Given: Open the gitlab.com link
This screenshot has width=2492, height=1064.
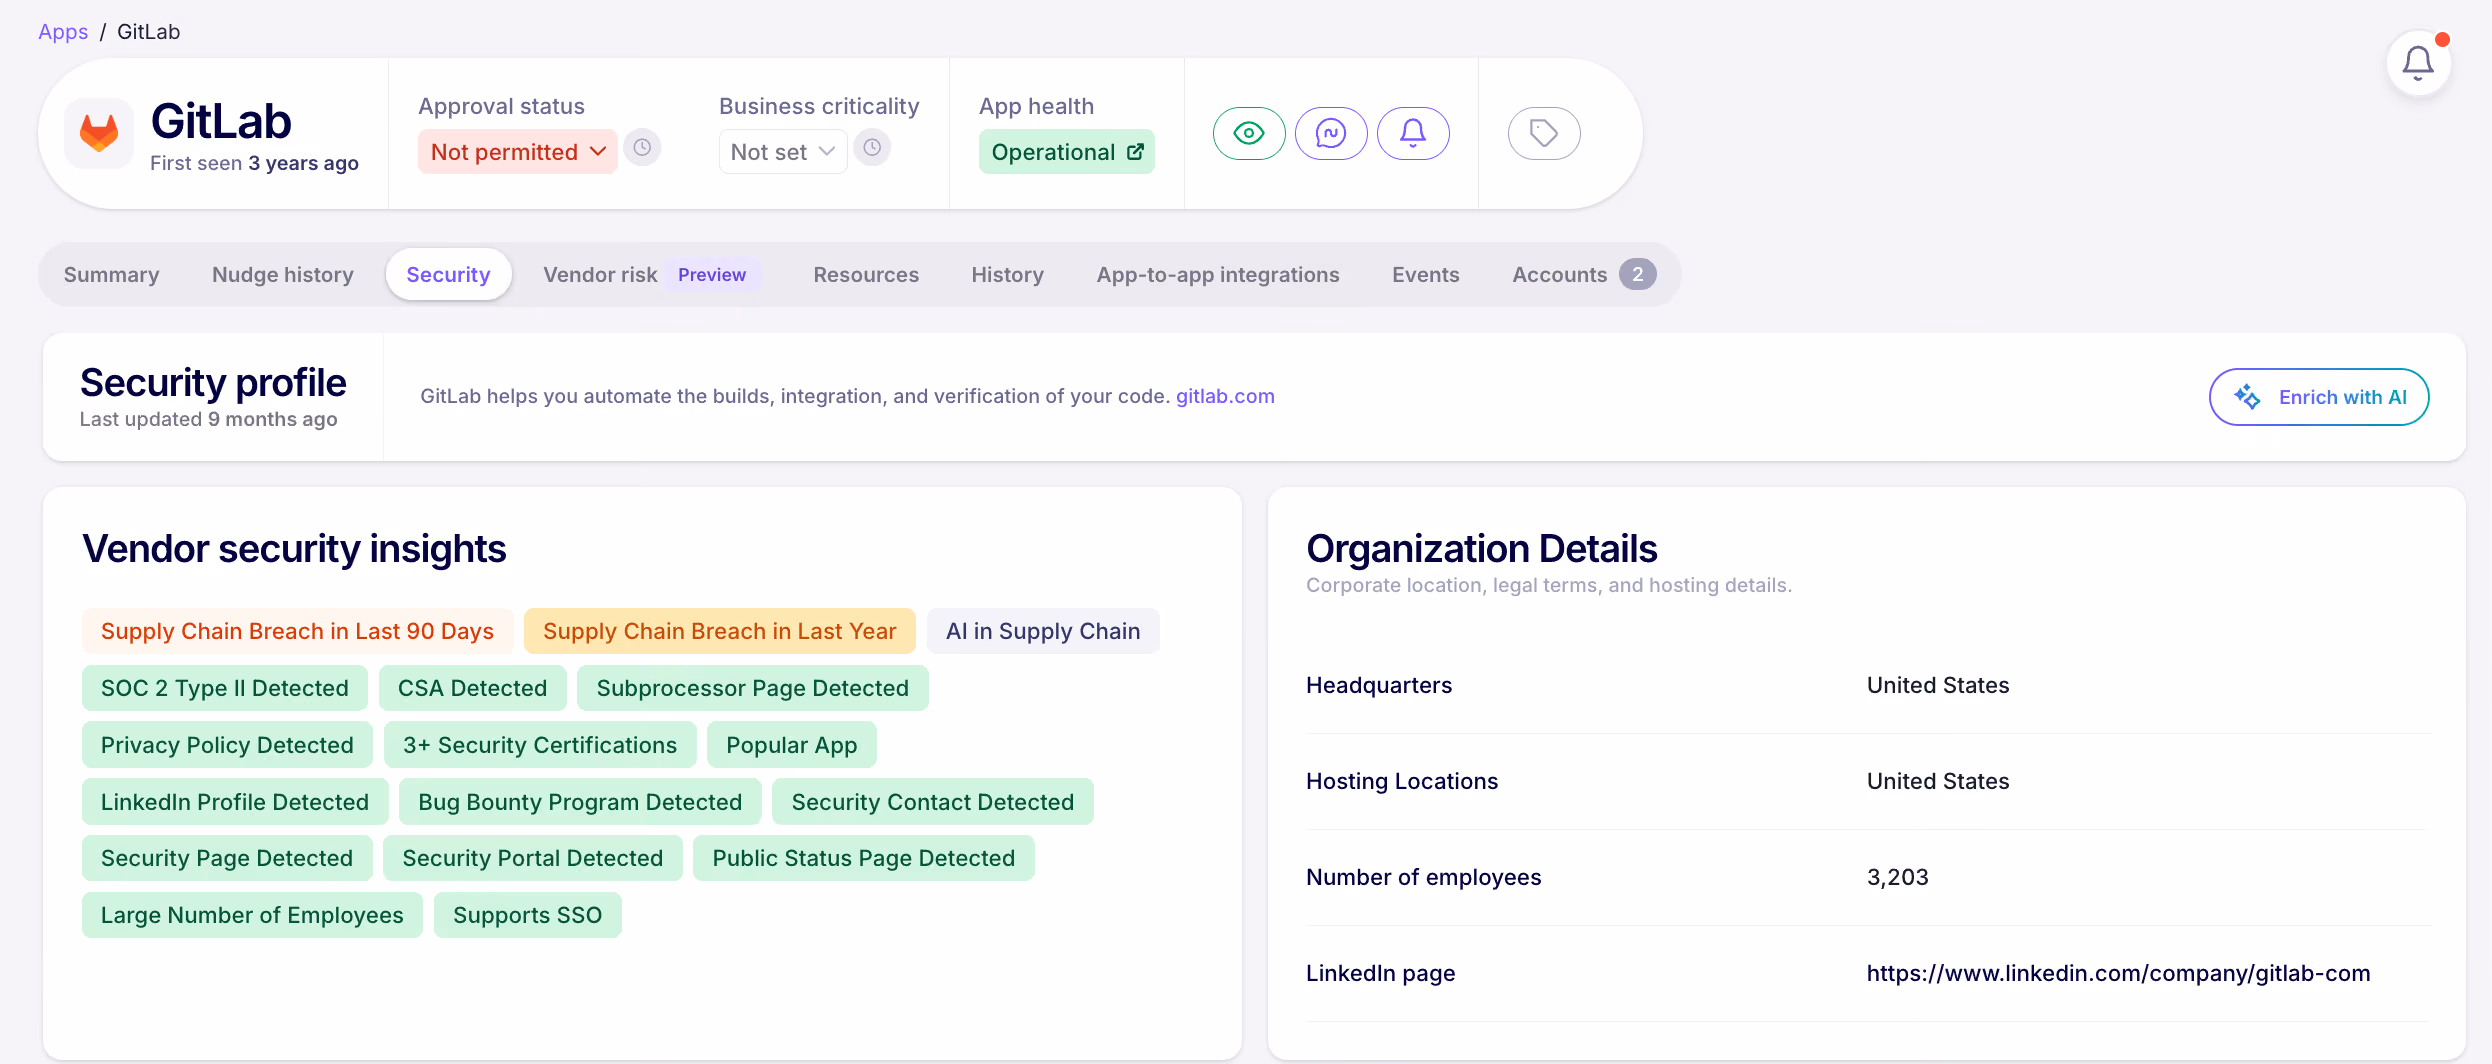Looking at the screenshot, I should [x=1225, y=396].
